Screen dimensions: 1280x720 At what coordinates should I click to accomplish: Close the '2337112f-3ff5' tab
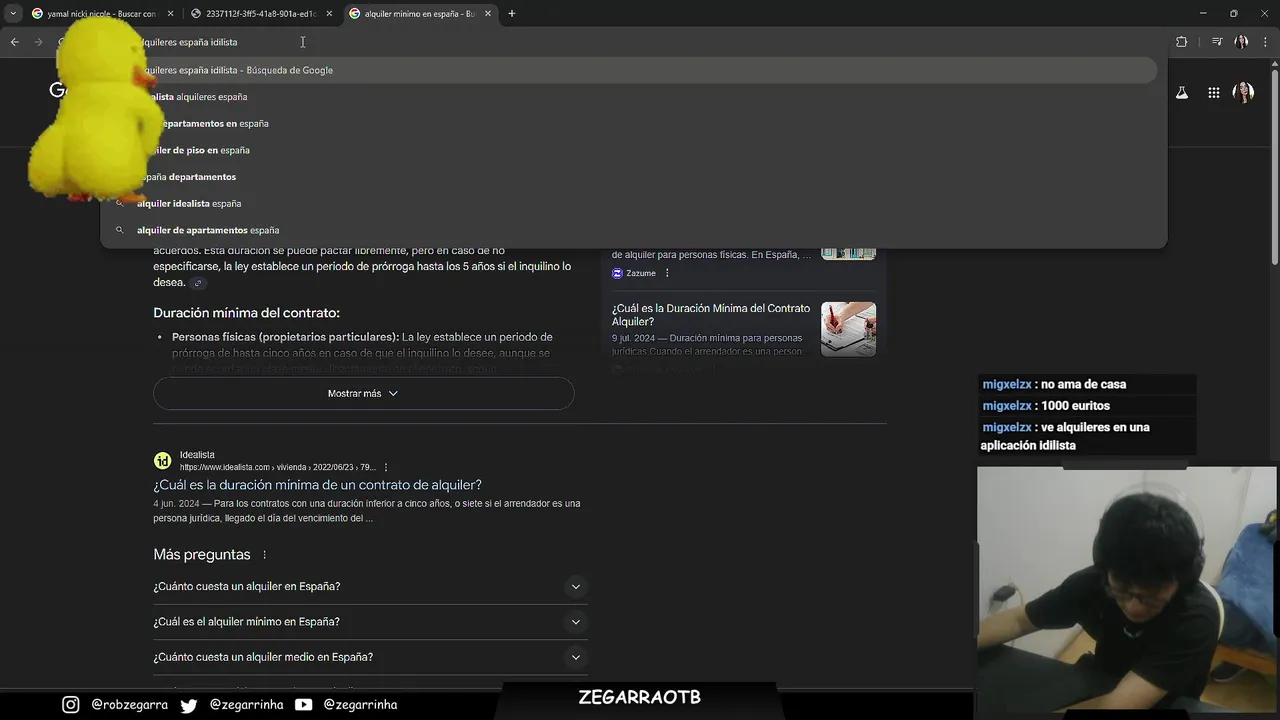tap(329, 14)
